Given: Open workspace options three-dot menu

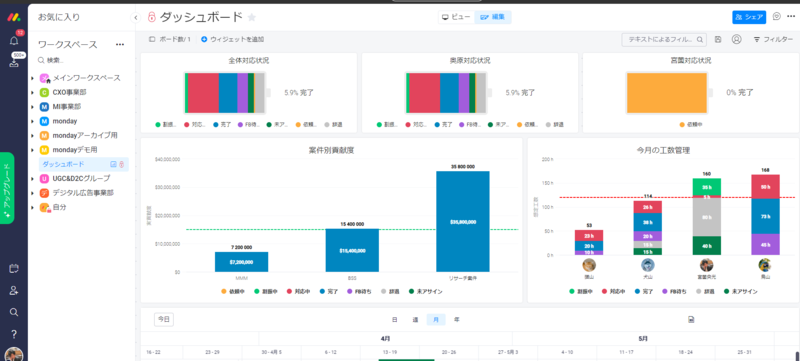Looking at the screenshot, I should click(x=120, y=45).
